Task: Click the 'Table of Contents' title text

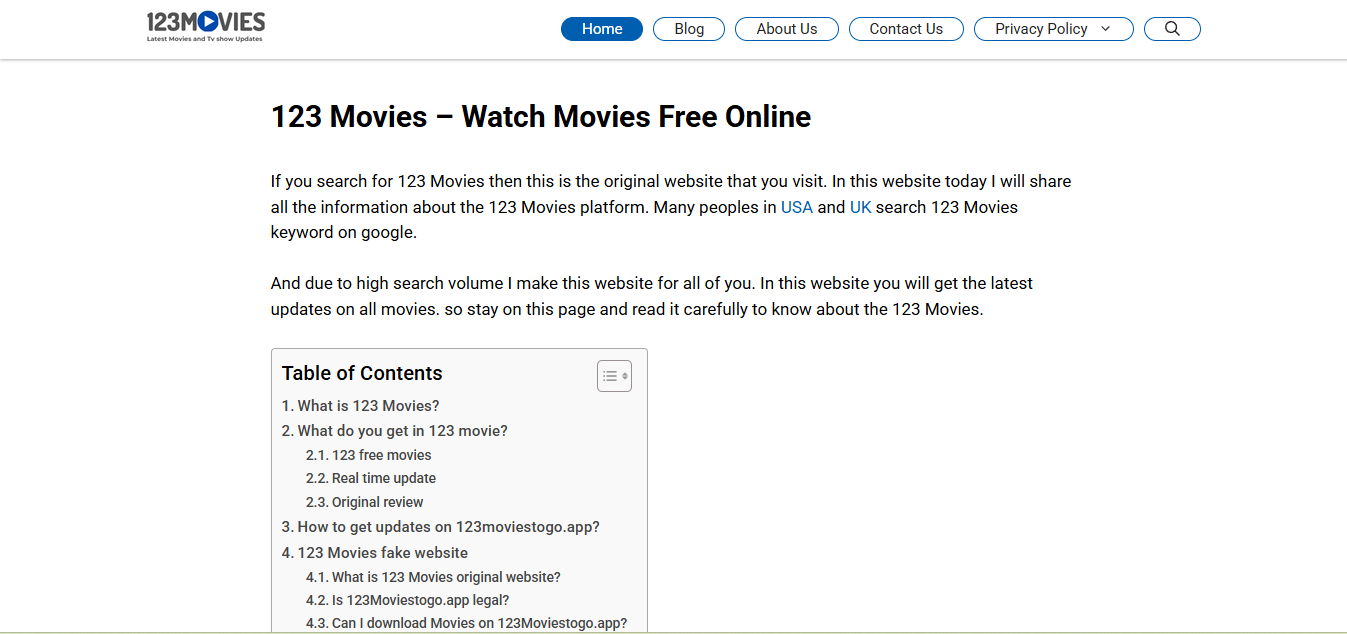Action: tap(362, 373)
